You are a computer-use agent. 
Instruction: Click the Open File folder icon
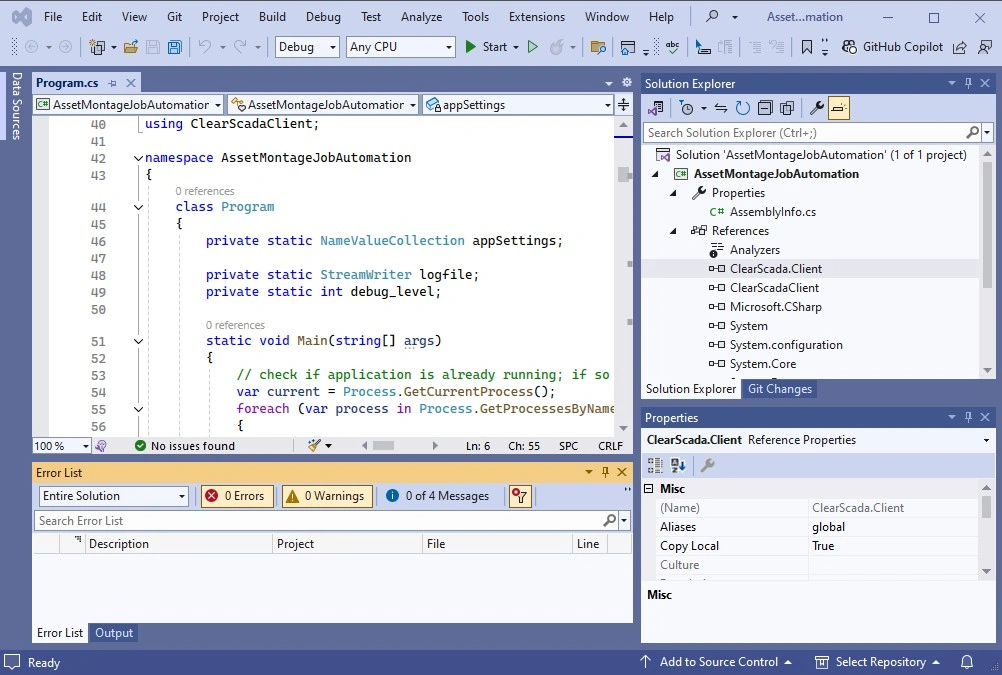click(x=131, y=47)
